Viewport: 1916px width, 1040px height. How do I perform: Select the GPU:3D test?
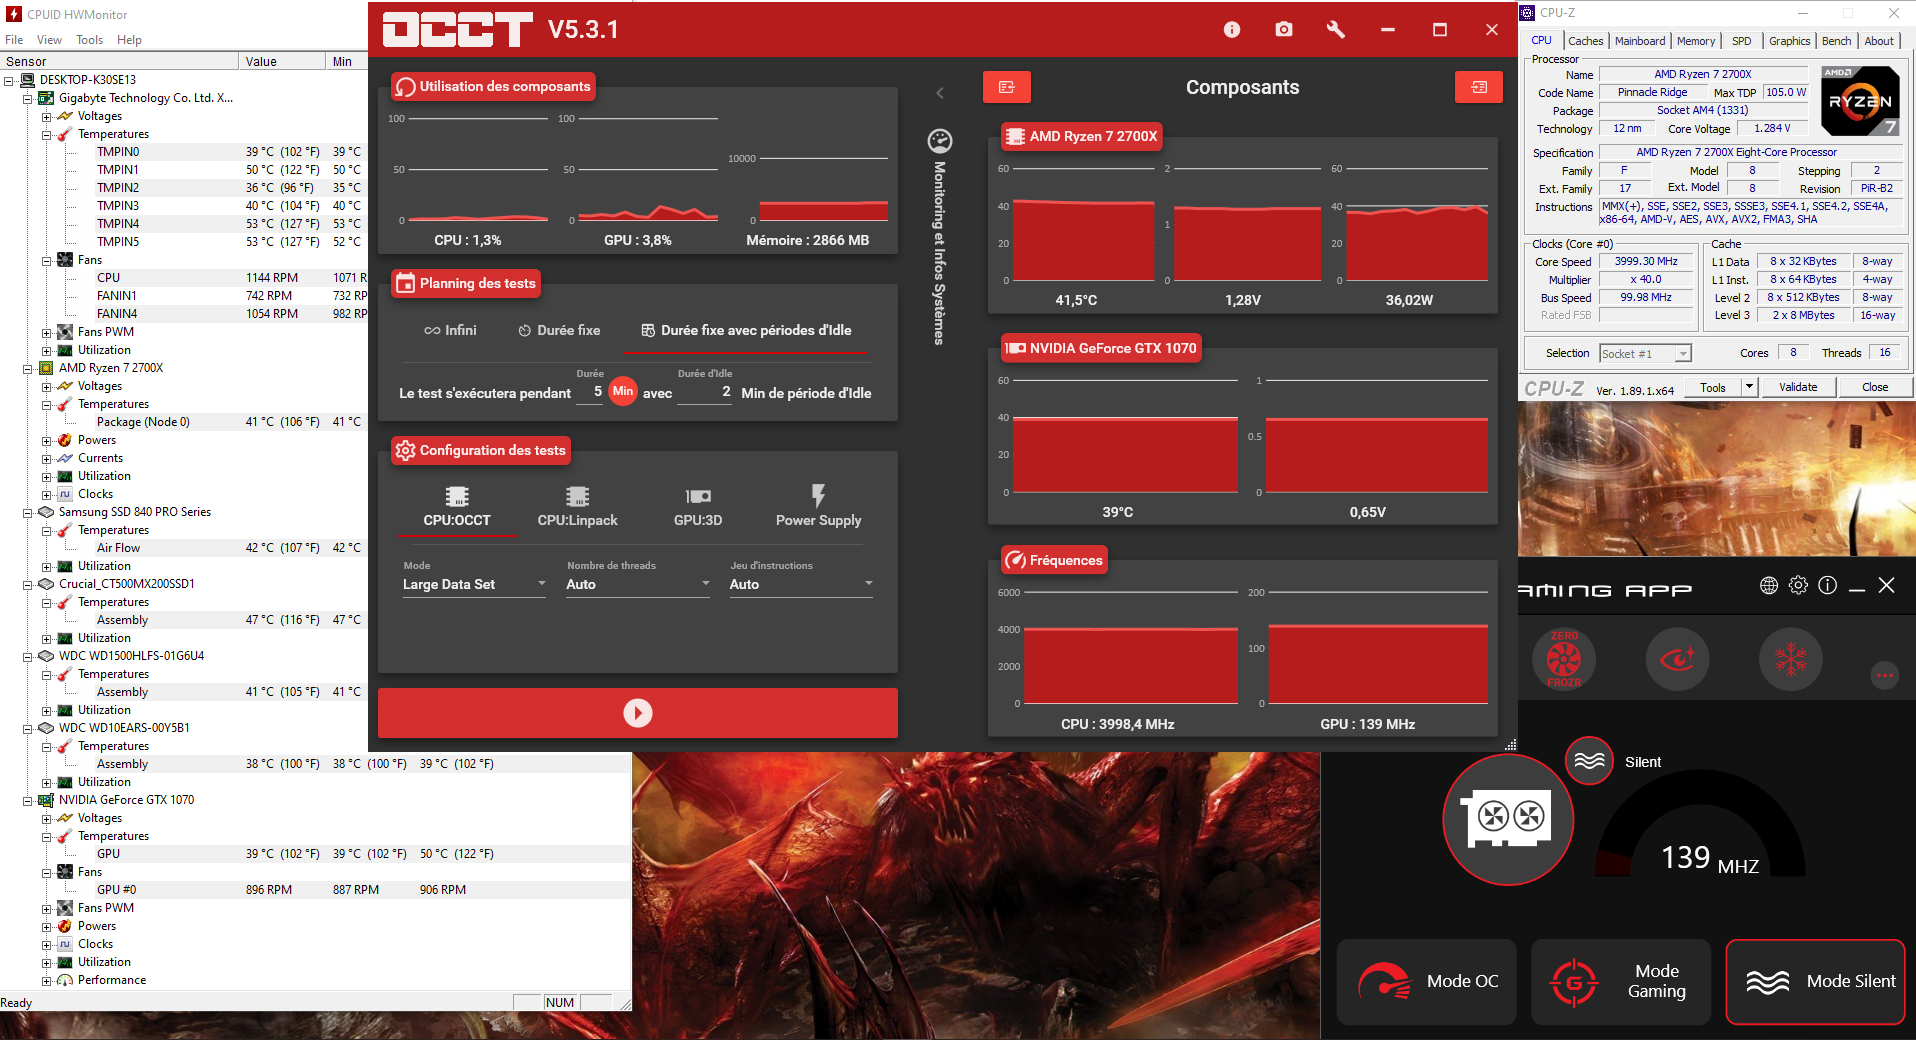[698, 507]
